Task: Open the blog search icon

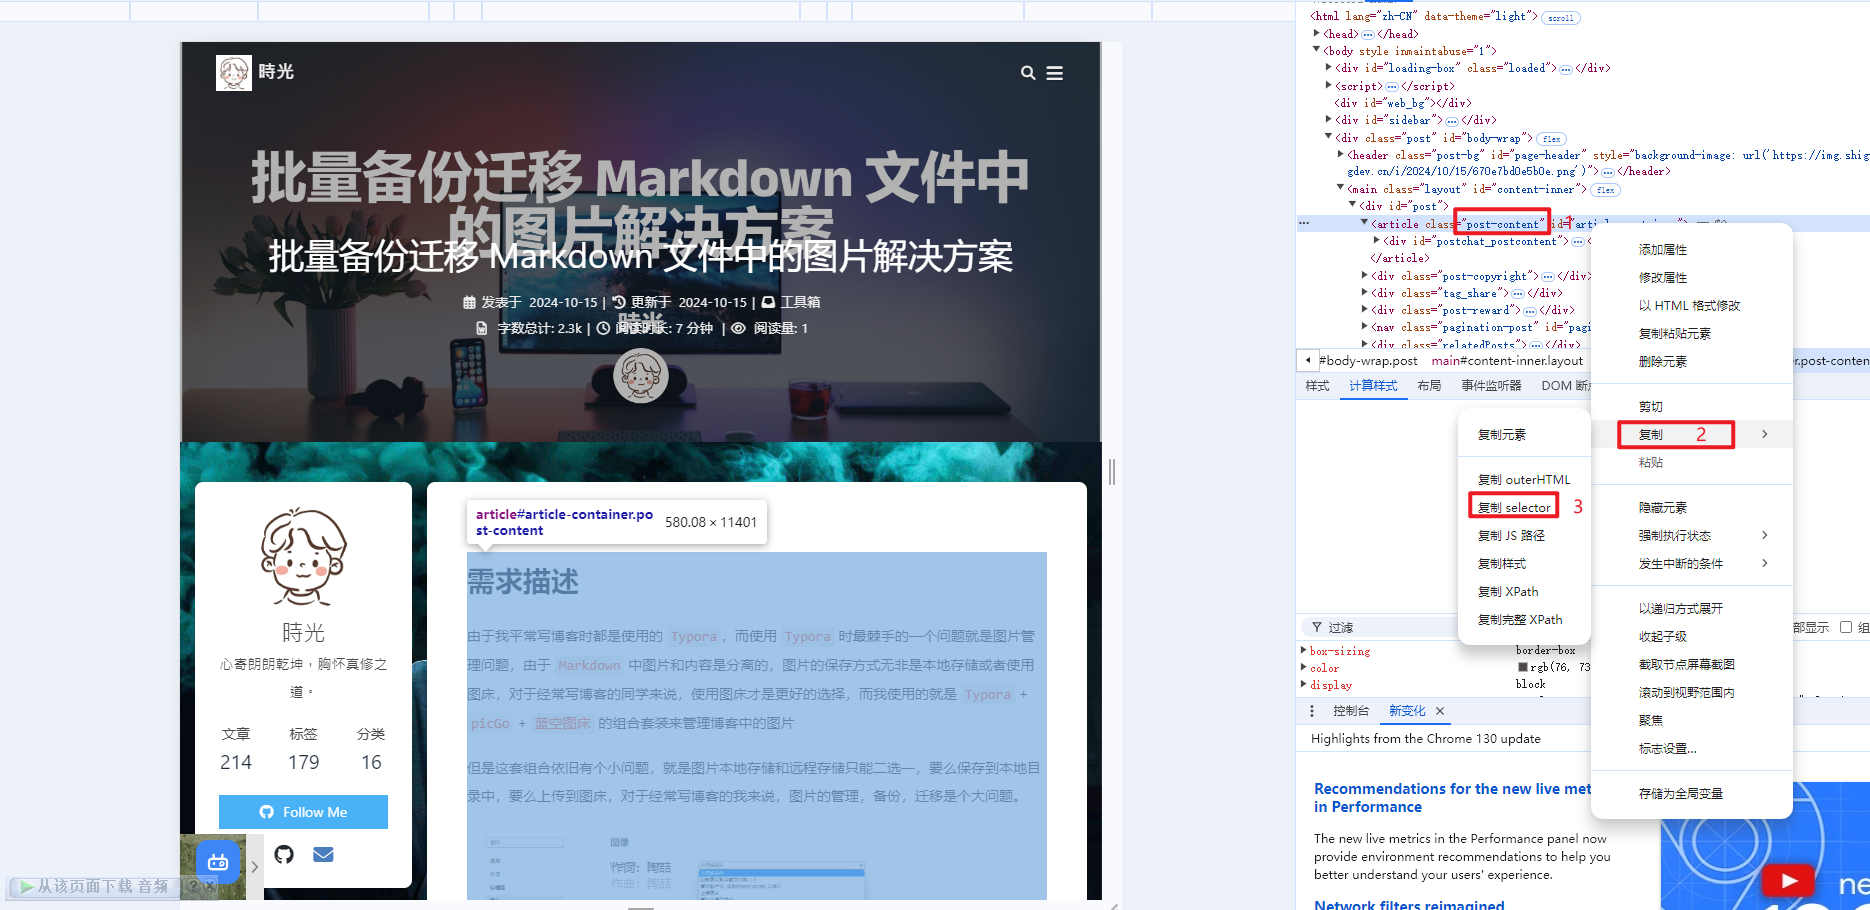Action: click(1027, 73)
